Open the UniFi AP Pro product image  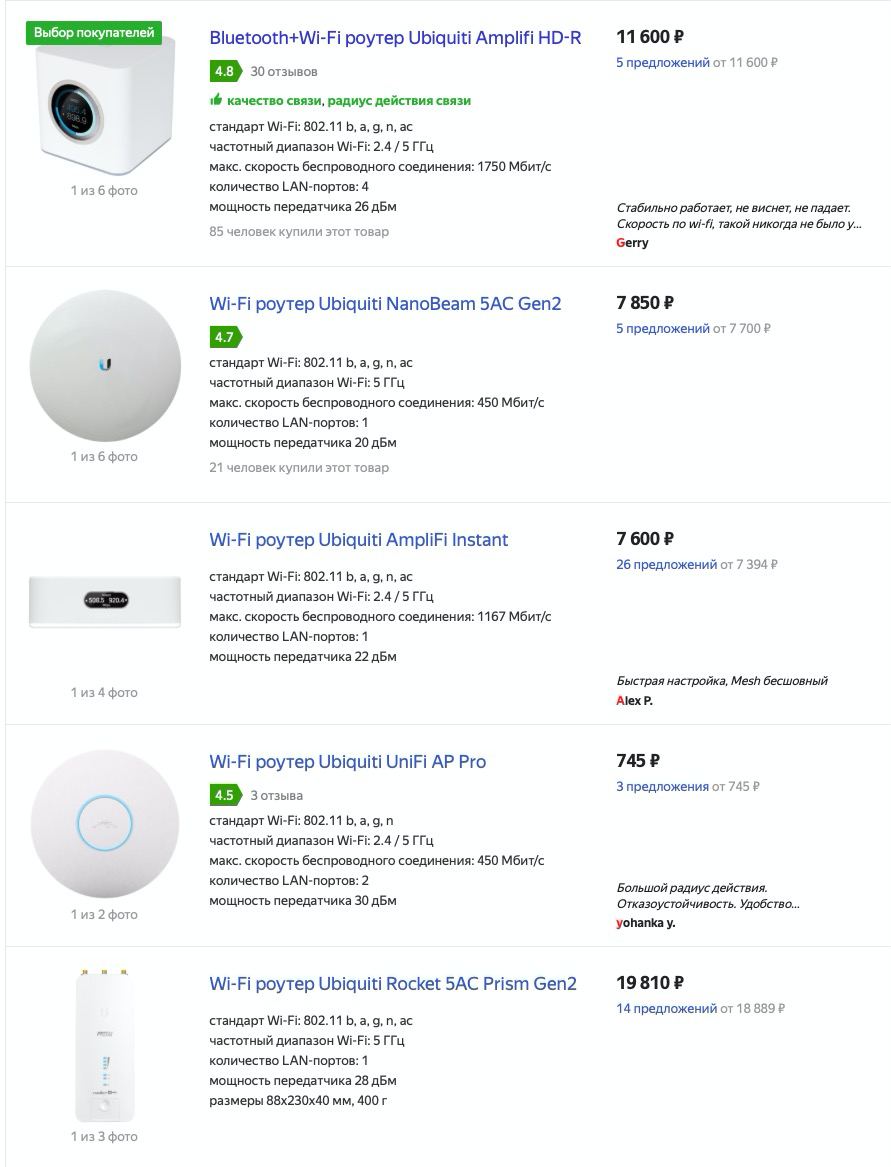[x=105, y=822]
